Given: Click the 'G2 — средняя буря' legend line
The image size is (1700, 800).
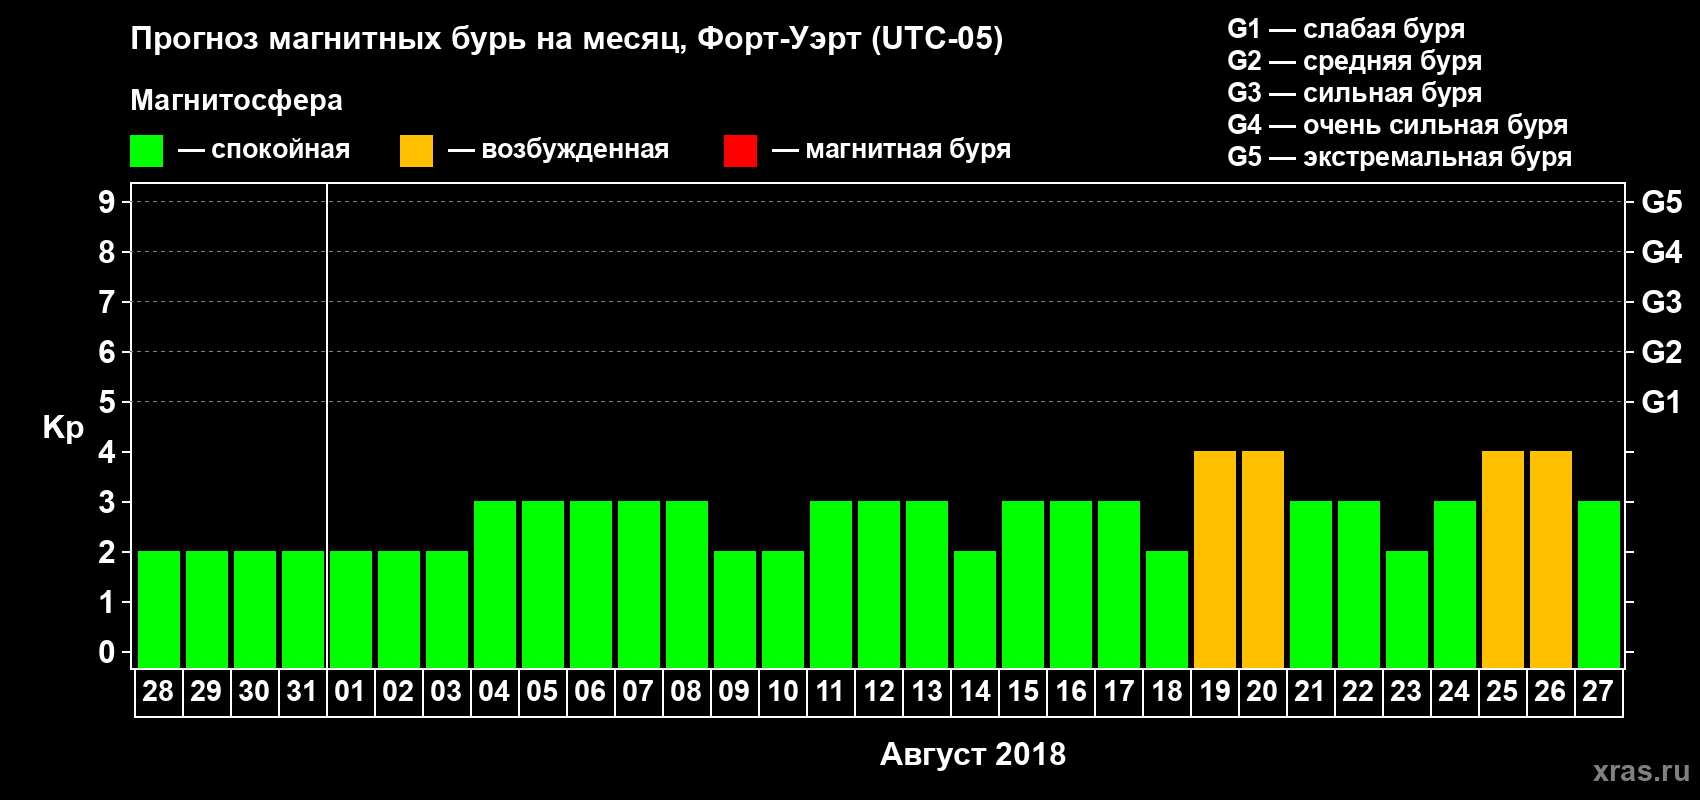Looking at the screenshot, I should pyautogui.click(x=1354, y=61).
